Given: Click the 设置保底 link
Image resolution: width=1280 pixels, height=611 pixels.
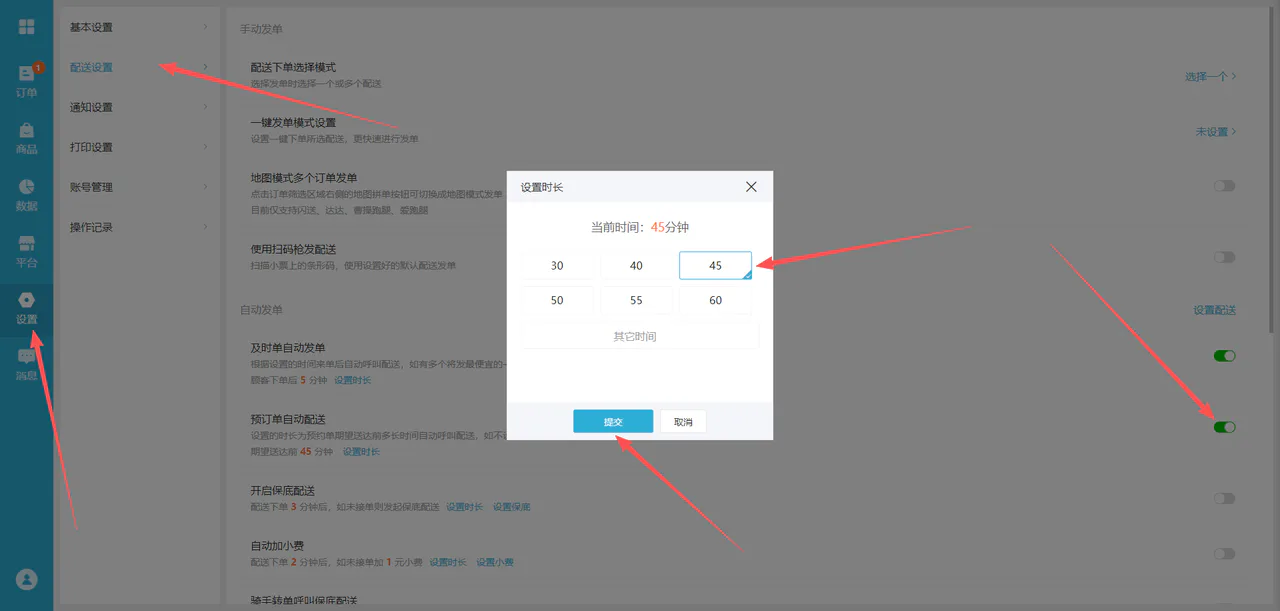Looking at the screenshot, I should (x=511, y=507).
